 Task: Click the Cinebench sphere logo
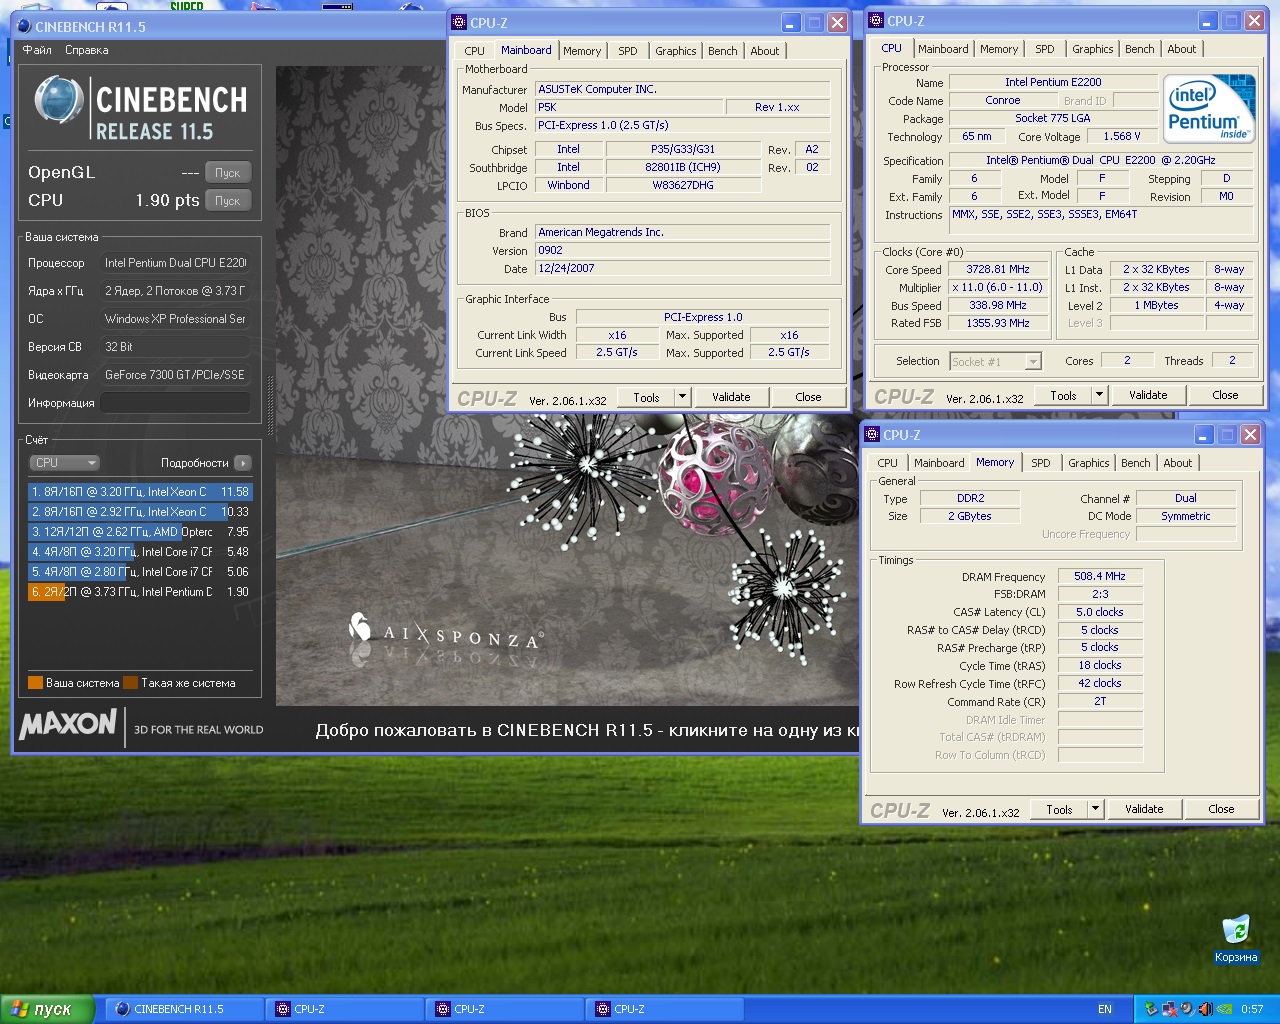point(58,101)
